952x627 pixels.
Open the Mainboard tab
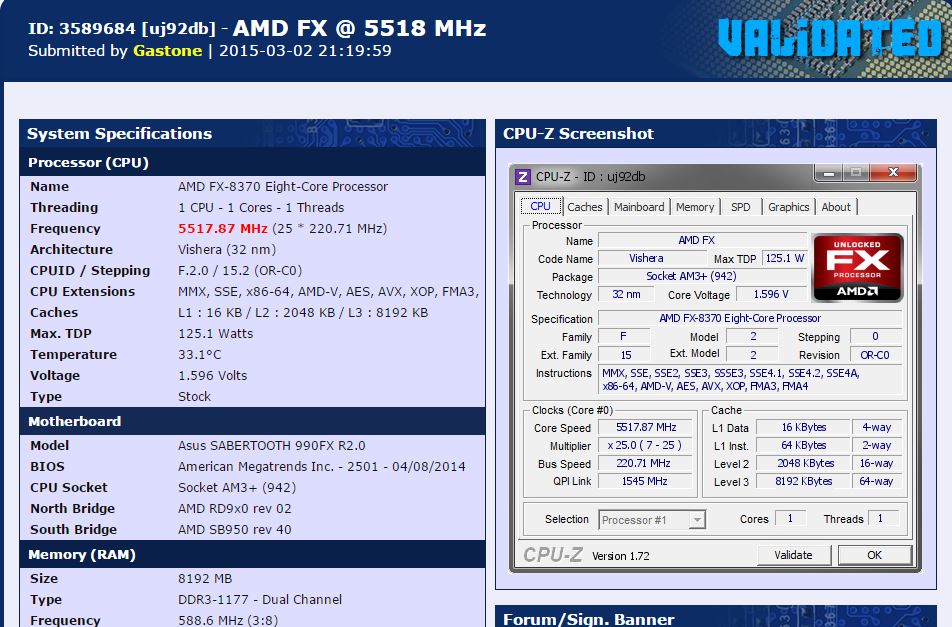point(639,207)
